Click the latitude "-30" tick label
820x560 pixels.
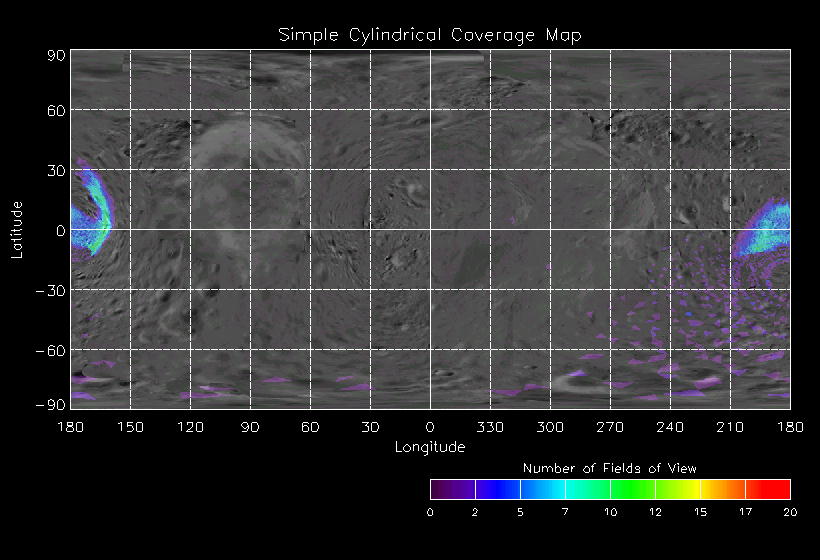point(51,291)
